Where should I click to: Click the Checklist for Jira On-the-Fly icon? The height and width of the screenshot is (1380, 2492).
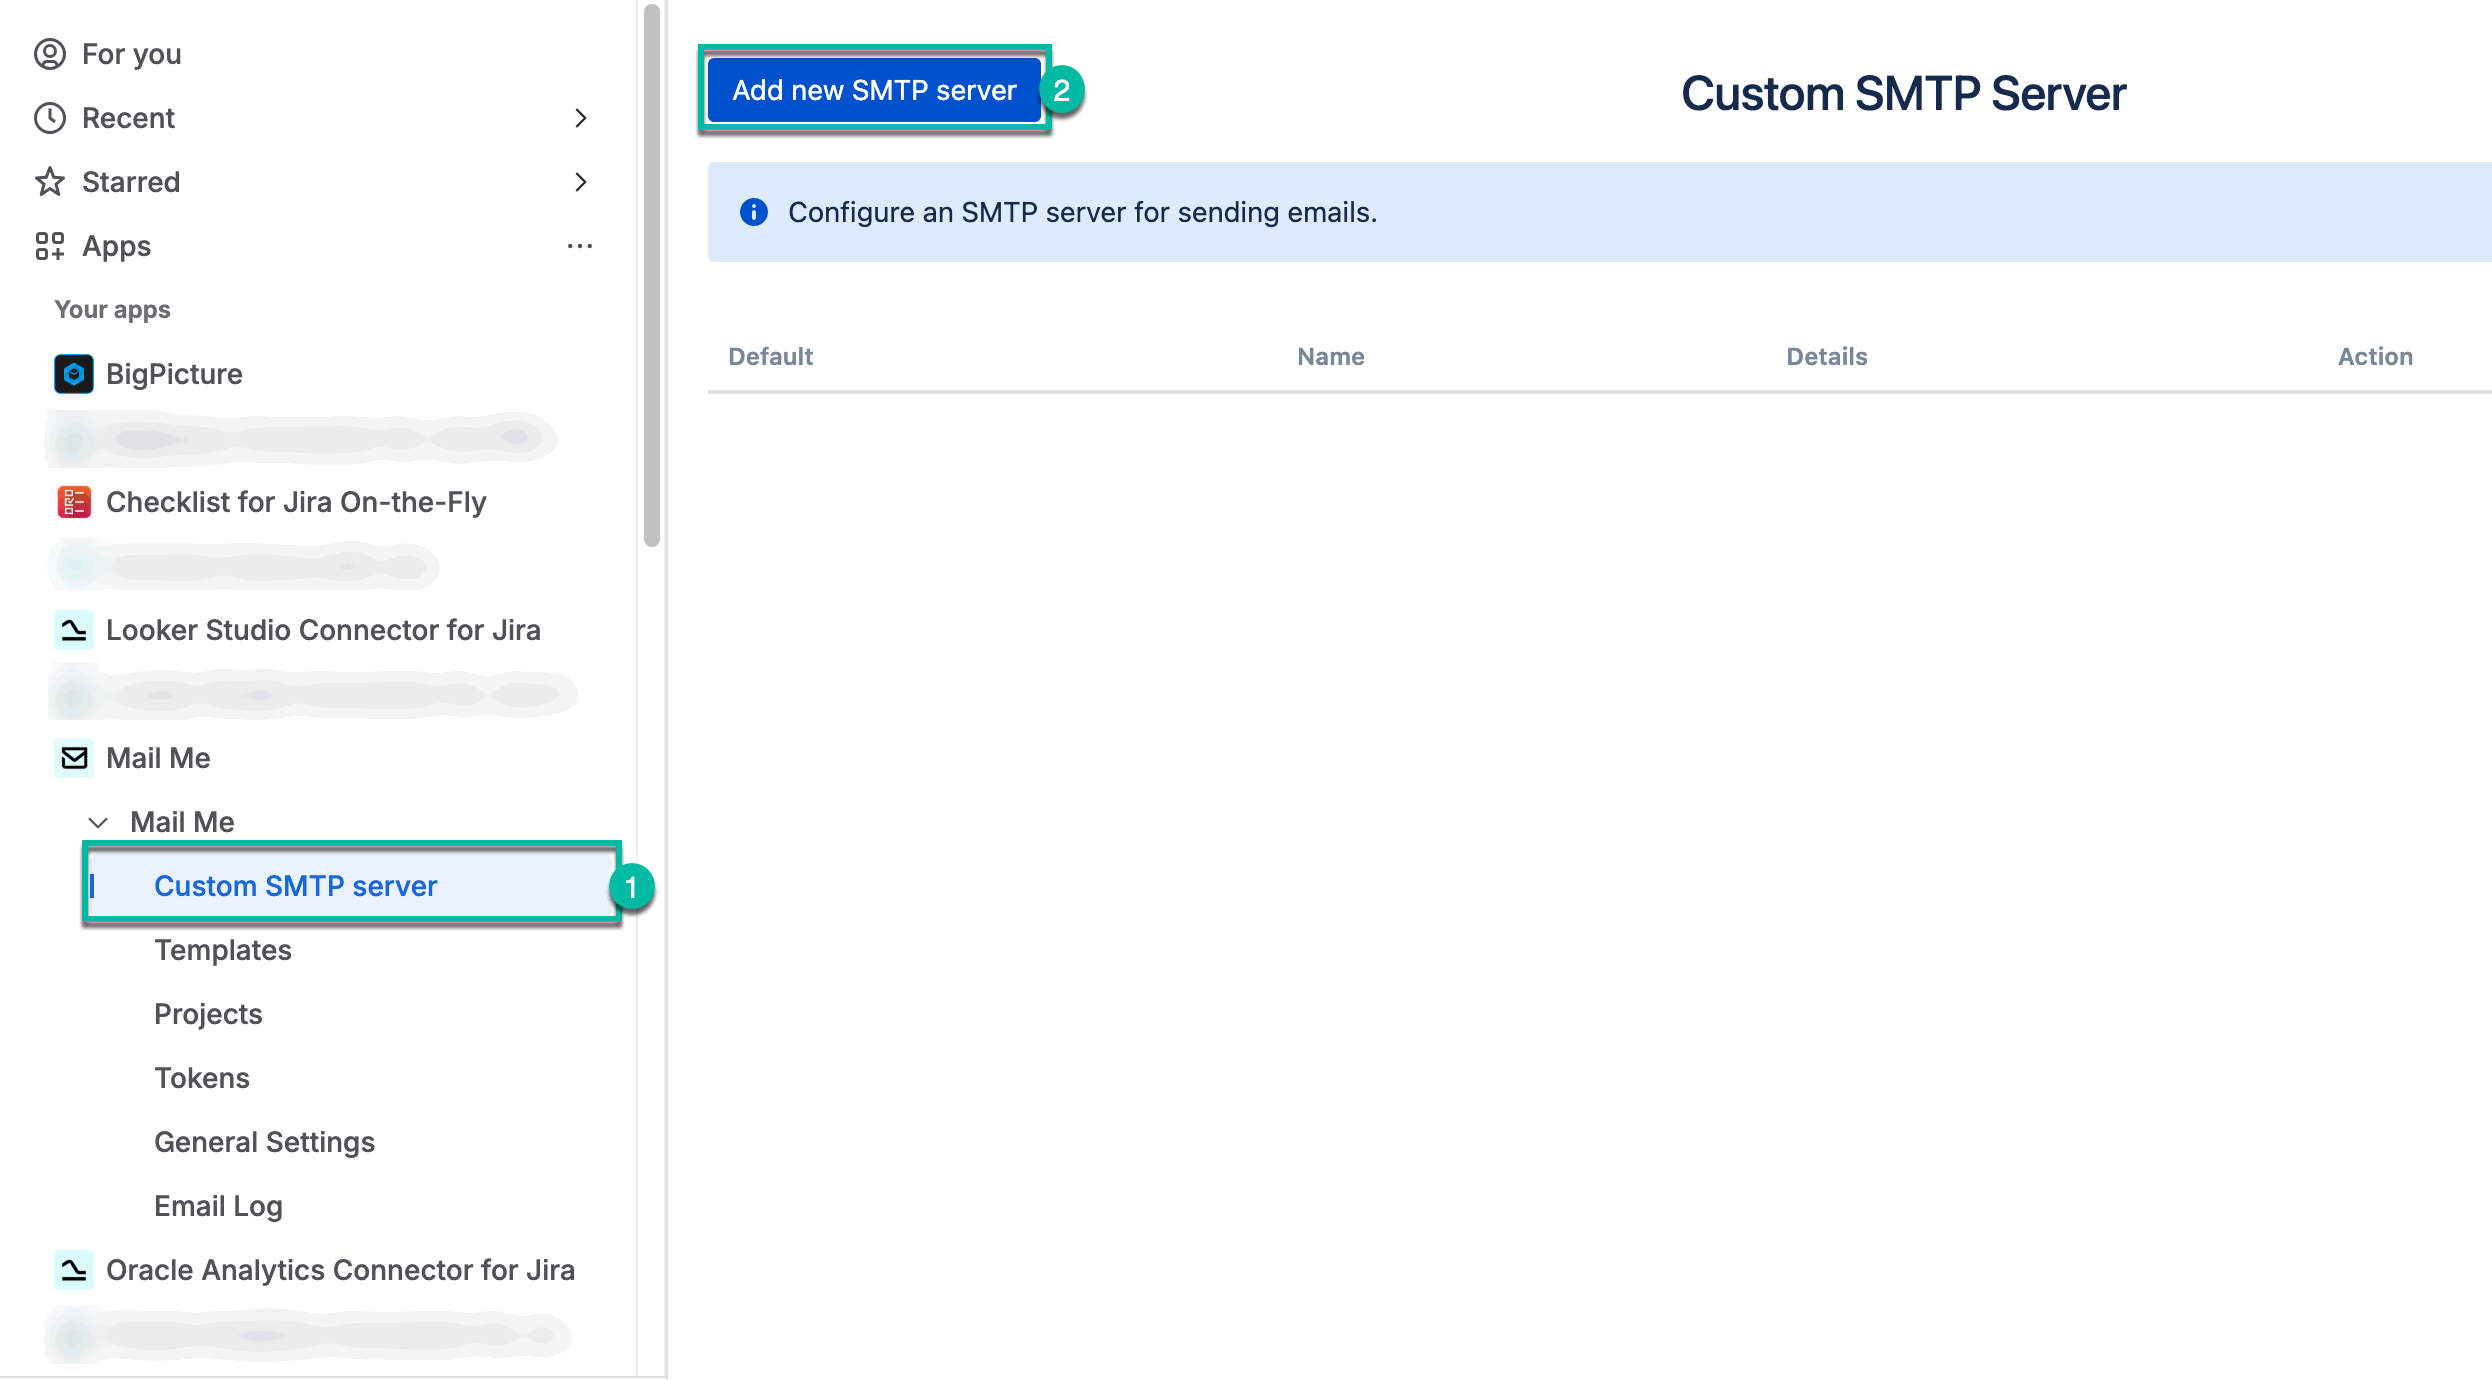coord(73,502)
